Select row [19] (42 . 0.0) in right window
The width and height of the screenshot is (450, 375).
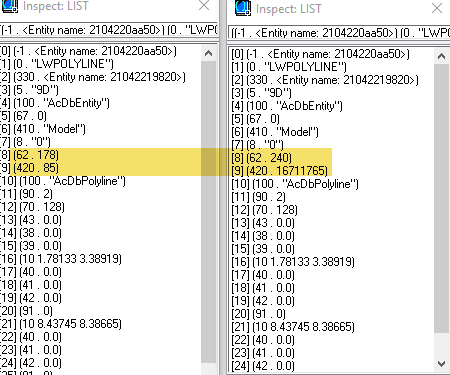[x=263, y=301]
